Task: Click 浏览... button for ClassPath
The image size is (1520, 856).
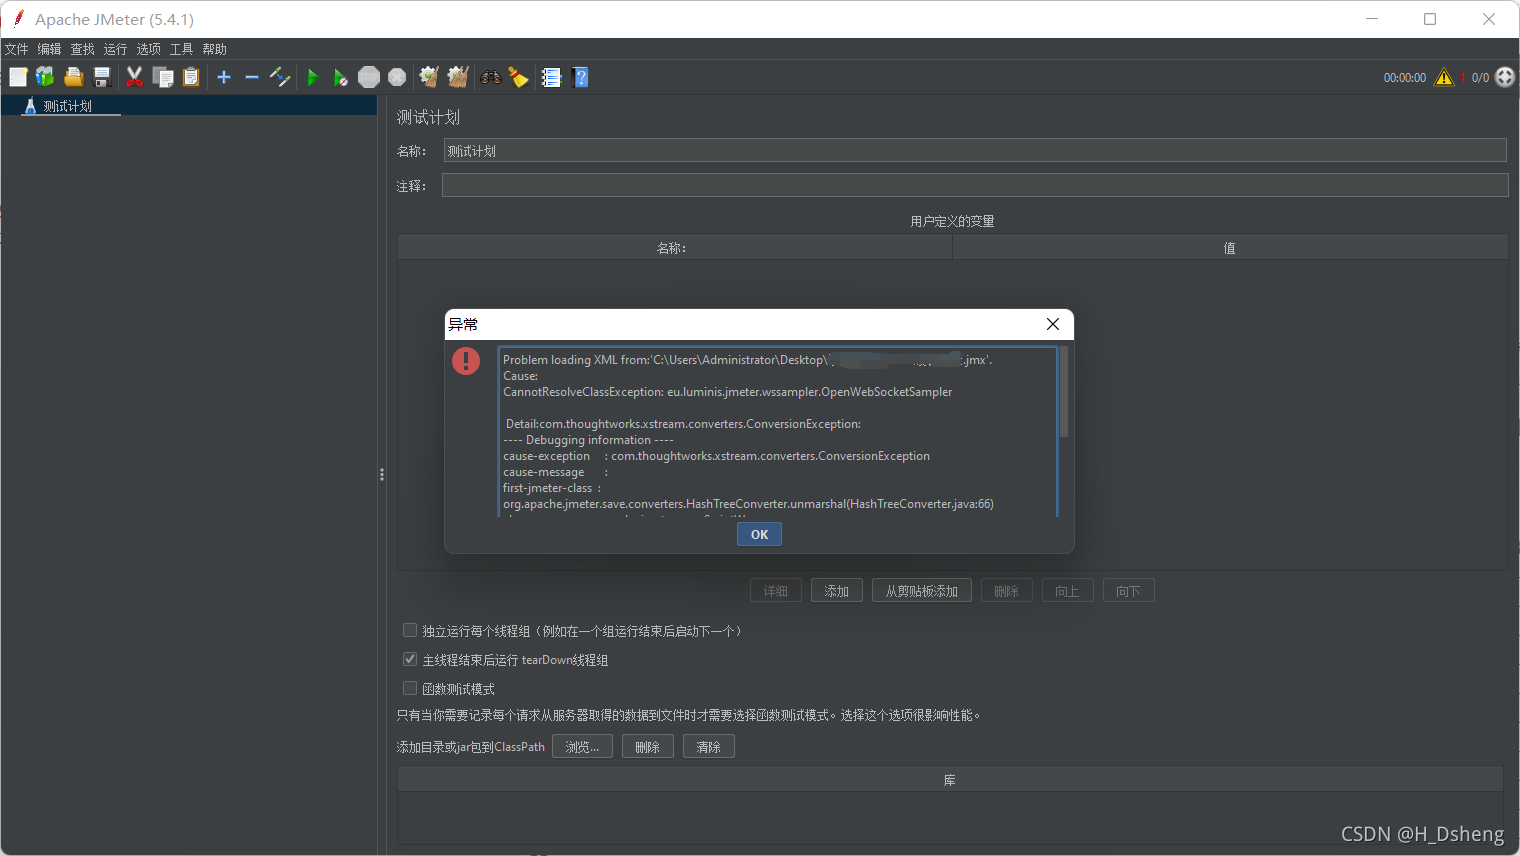Action: coord(582,747)
